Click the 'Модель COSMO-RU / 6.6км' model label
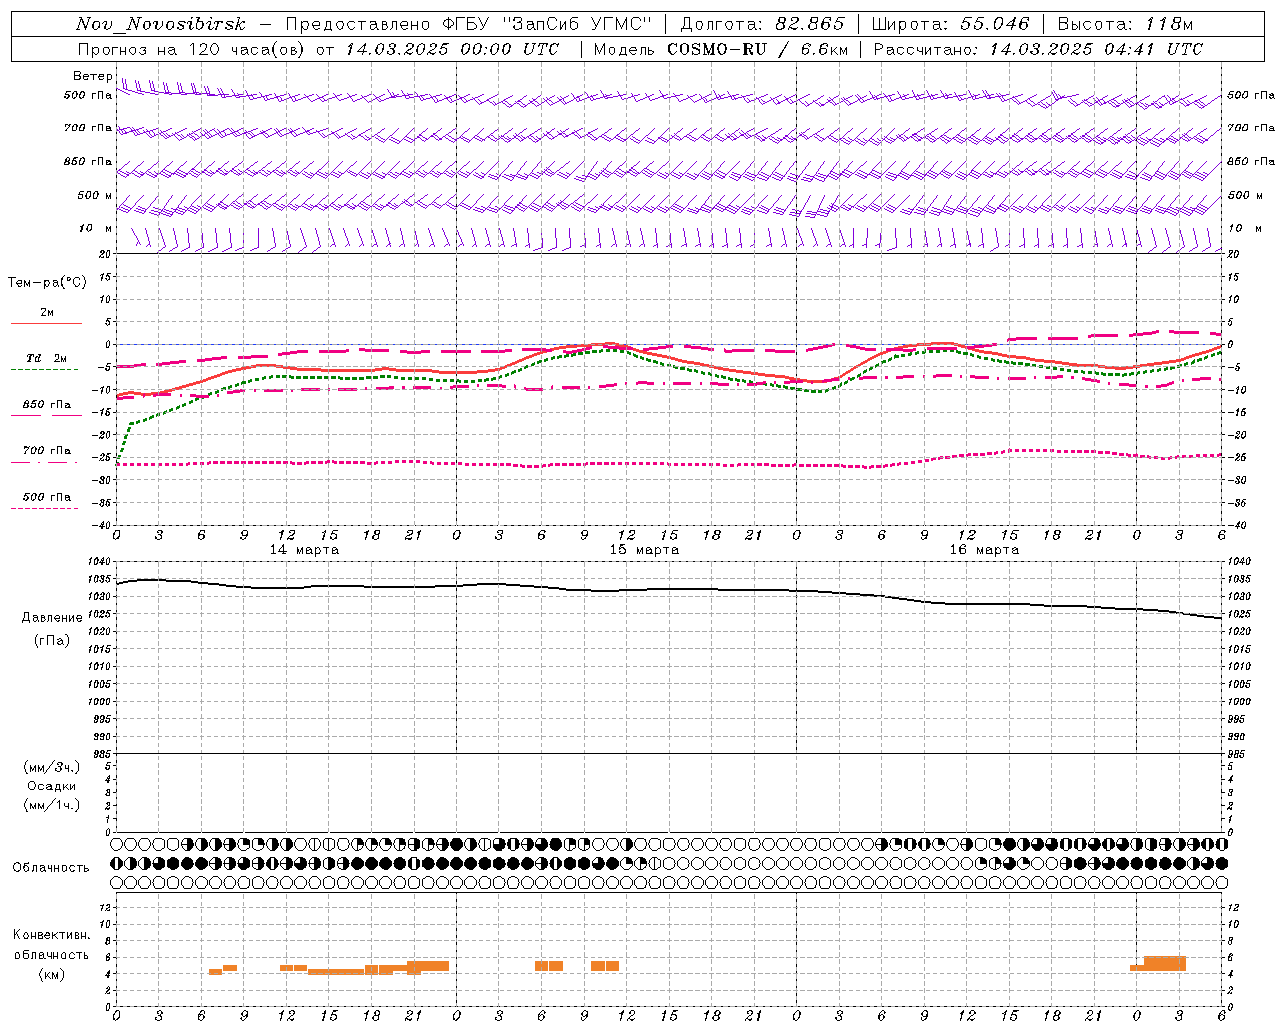The width and height of the screenshot is (1280, 1024). pos(720,49)
